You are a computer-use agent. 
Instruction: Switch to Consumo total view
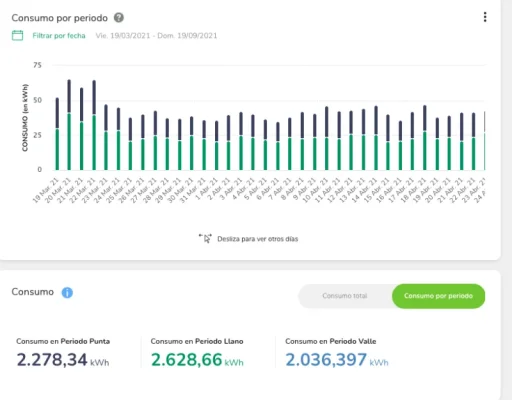(345, 296)
